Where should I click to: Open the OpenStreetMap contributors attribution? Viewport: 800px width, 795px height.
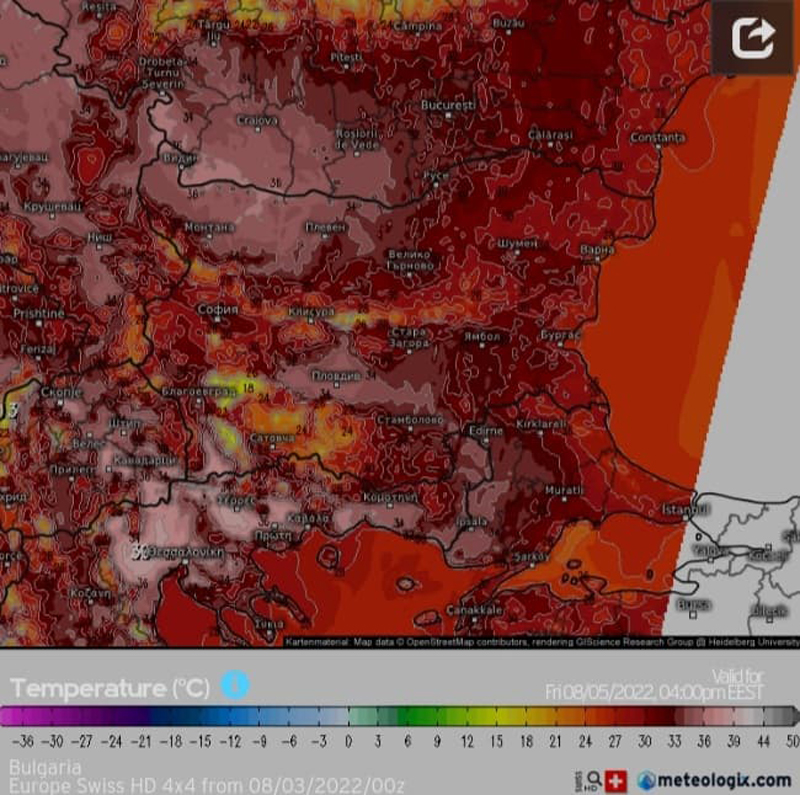tap(451, 642)
